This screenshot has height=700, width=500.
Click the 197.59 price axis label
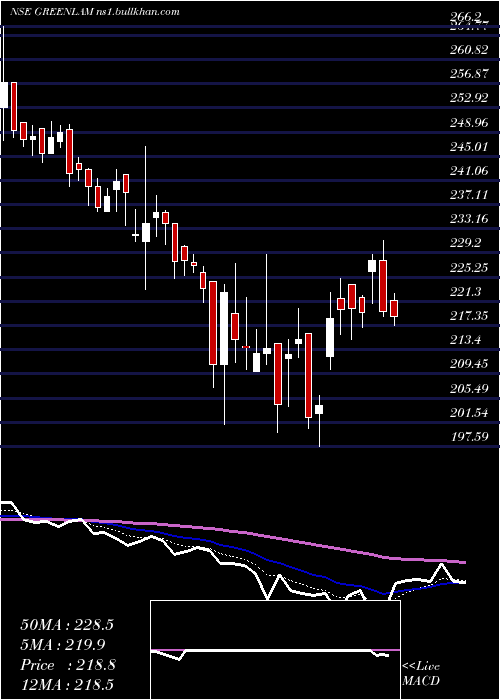tap(468, 437)
